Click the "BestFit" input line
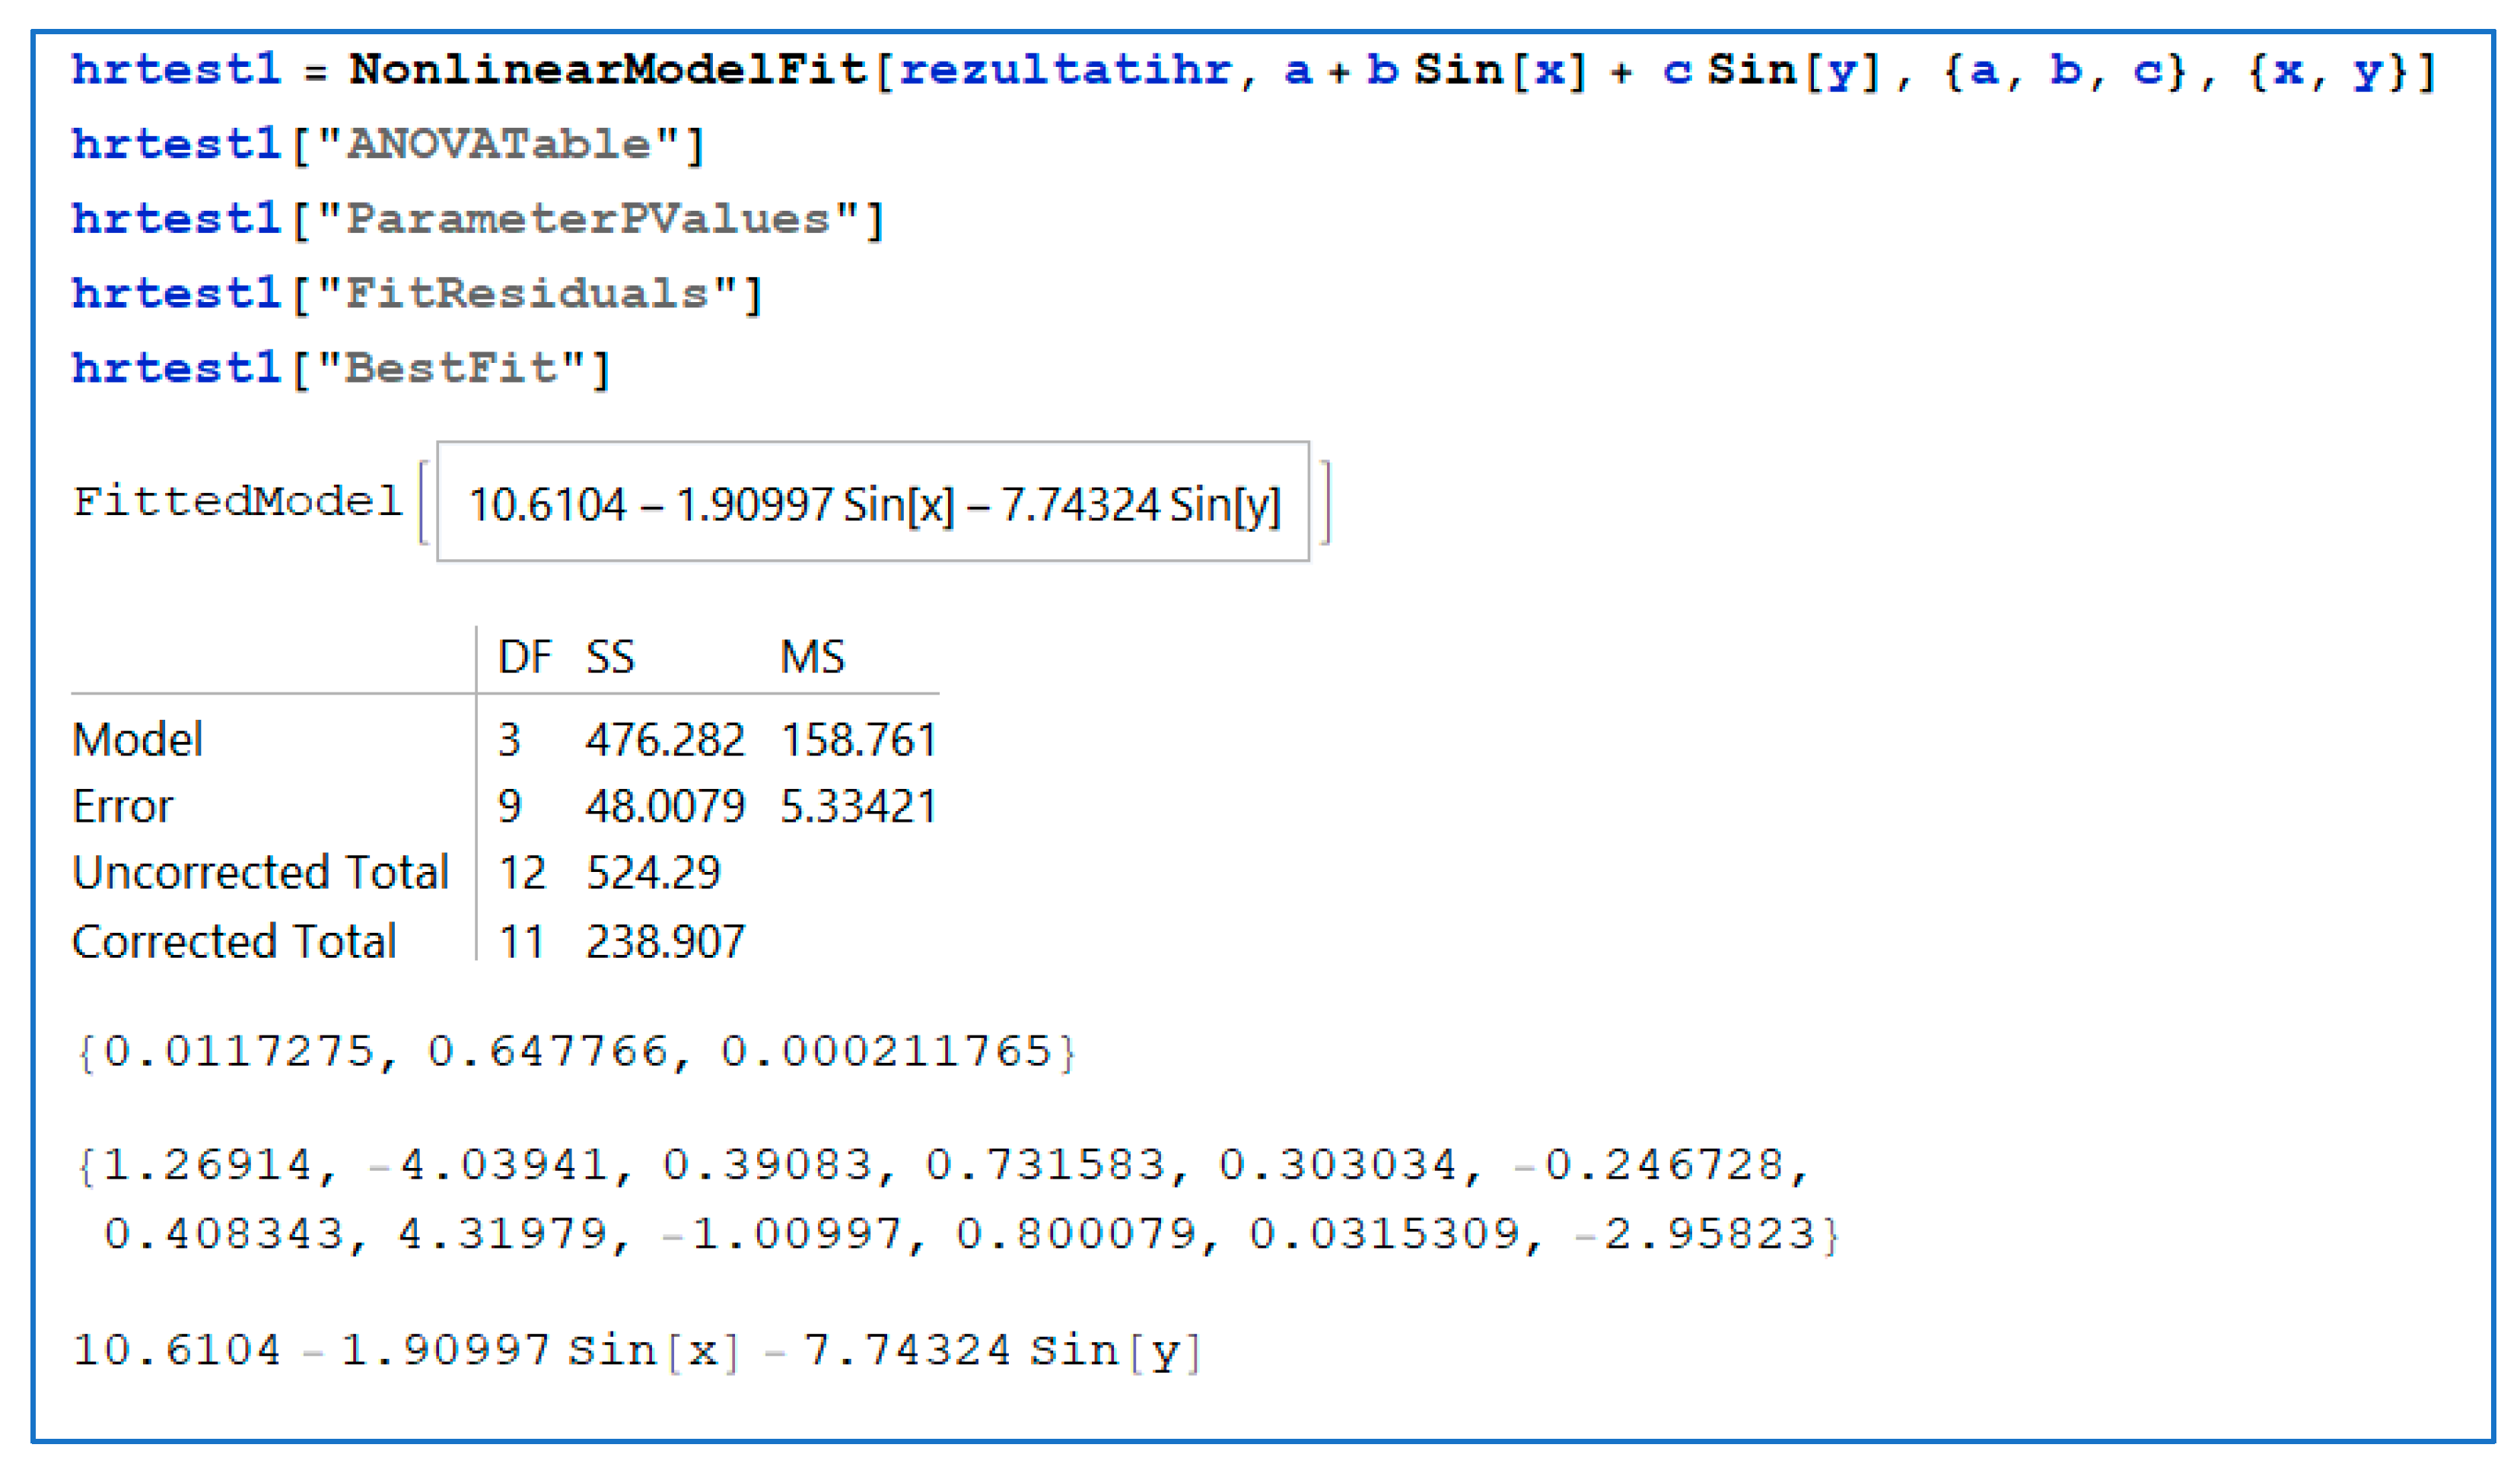Viewport: 2520px width, 1470px height. (x=340, y=370)
